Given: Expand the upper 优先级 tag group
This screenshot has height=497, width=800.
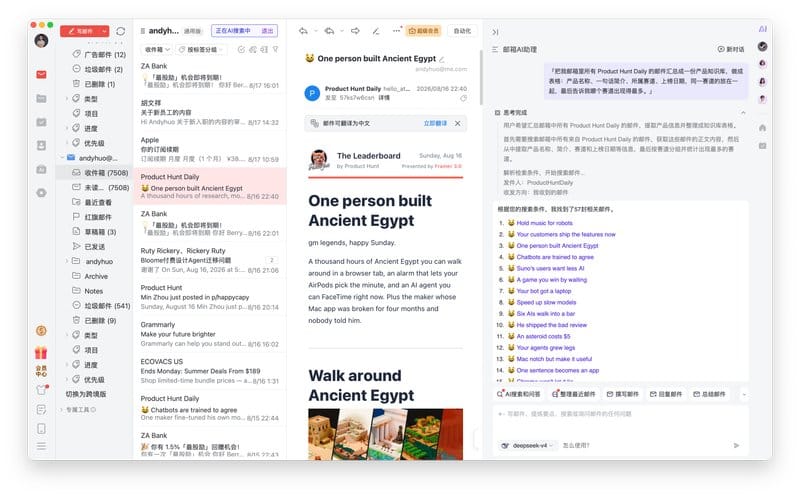Looking at the screenshot, I should pos(67,143).
